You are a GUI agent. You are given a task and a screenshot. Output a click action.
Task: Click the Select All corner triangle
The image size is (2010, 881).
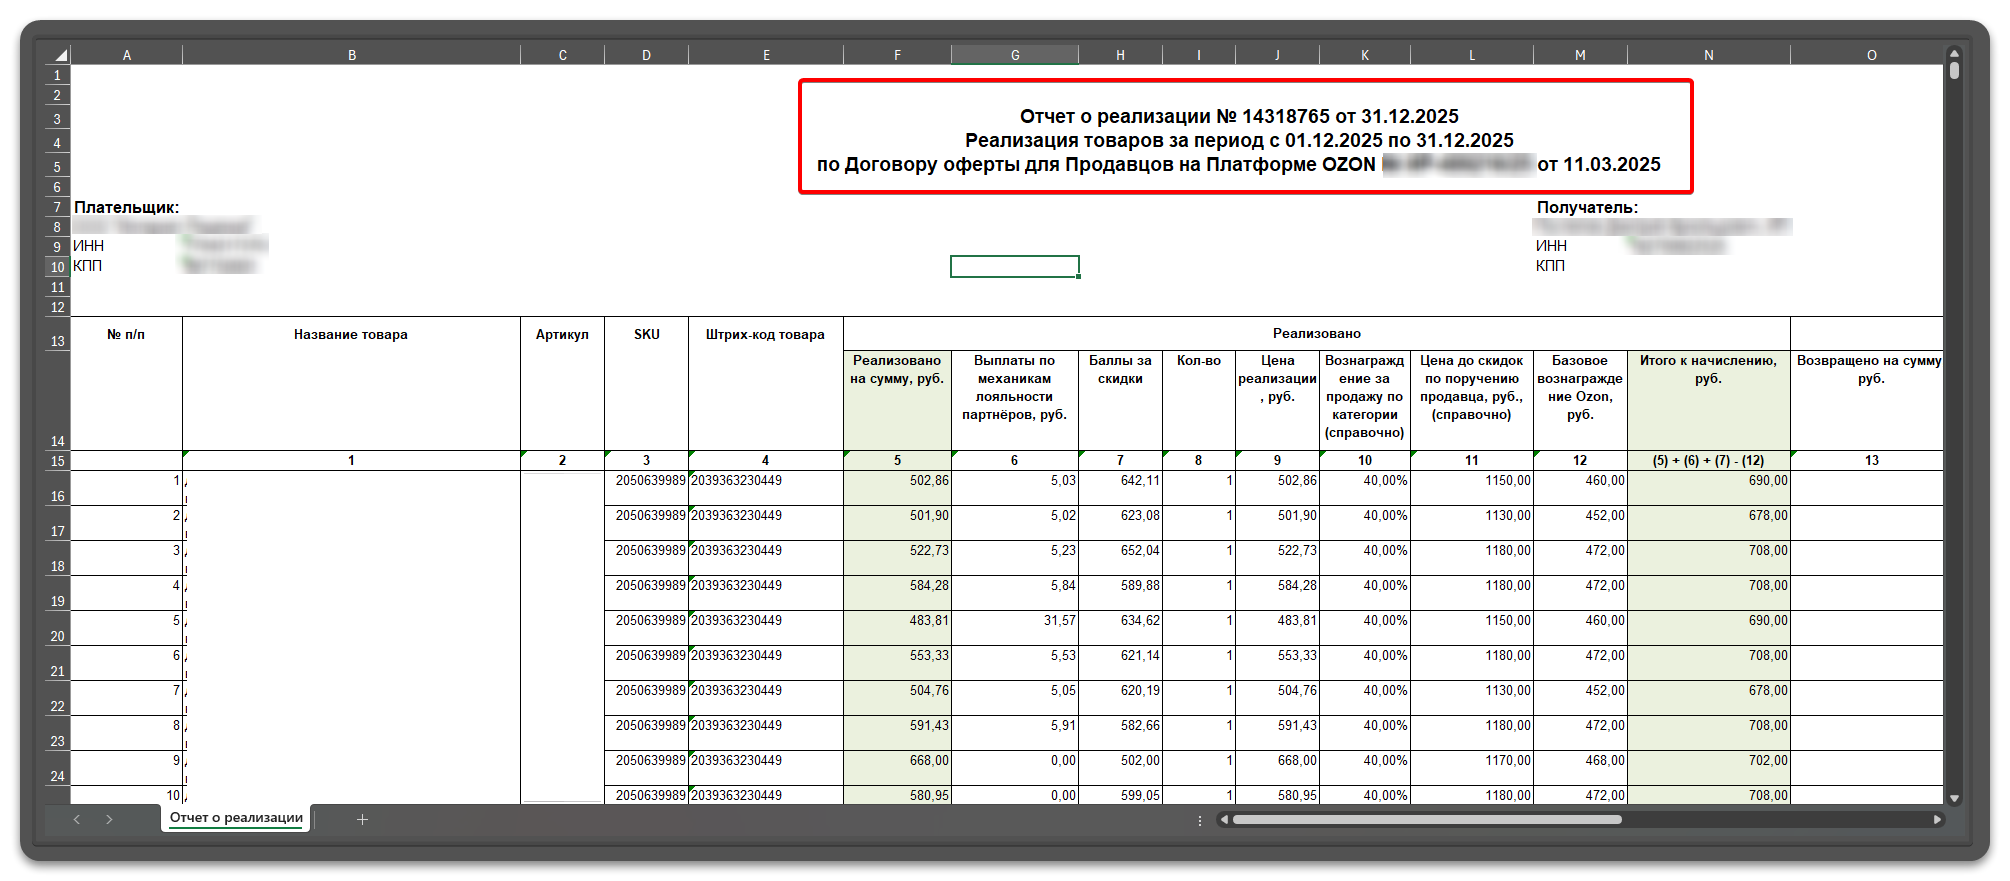tap(60, 55)
